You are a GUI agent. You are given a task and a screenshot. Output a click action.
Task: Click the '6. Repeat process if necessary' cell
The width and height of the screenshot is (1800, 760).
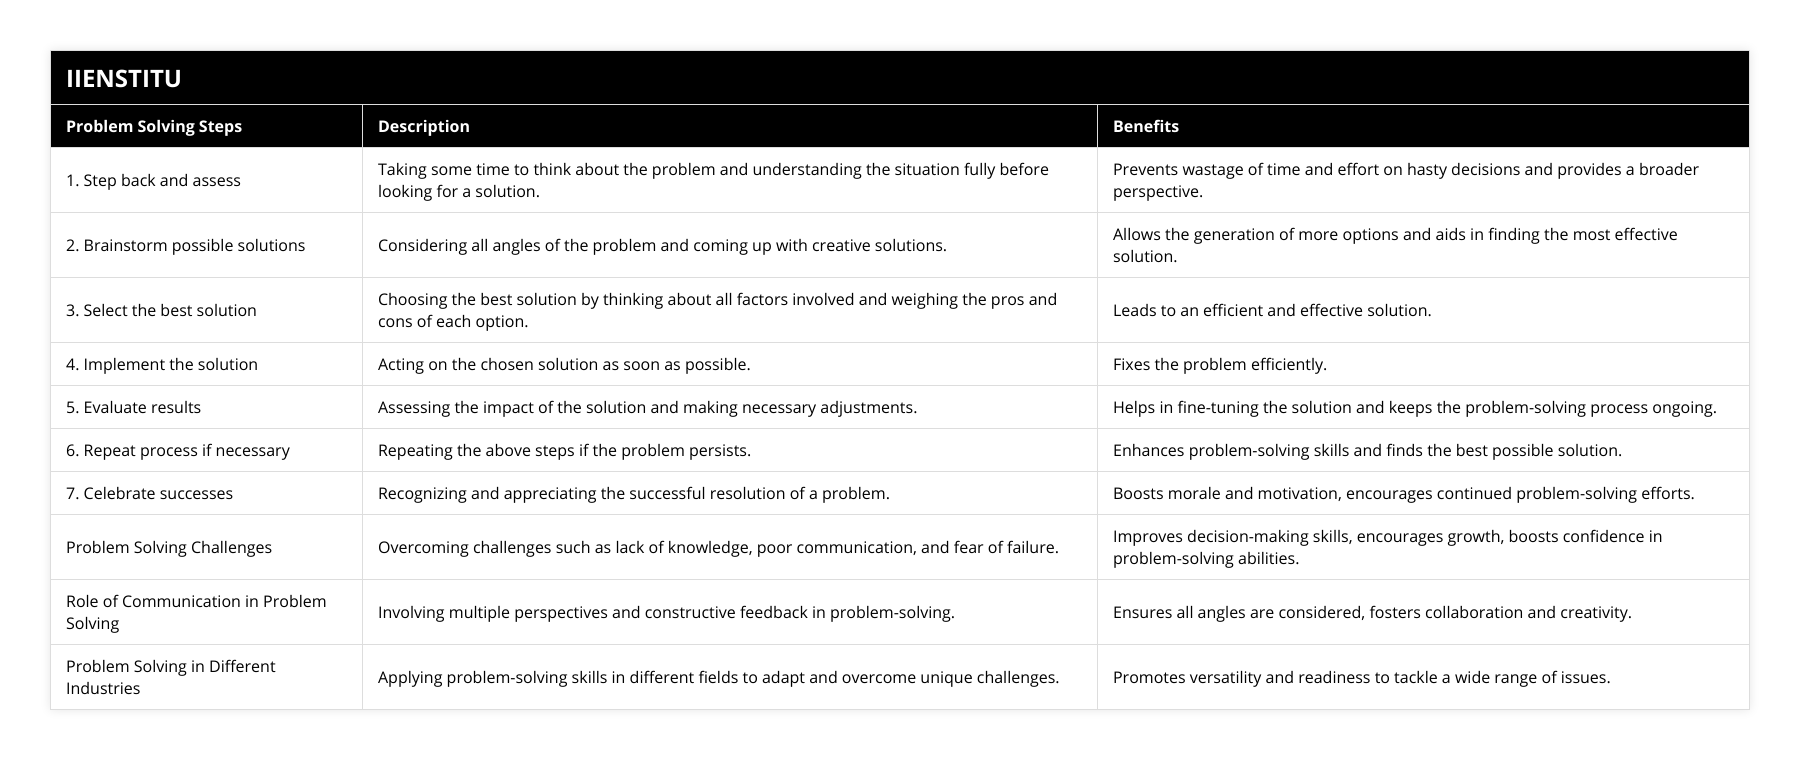[x=178, y=450]
